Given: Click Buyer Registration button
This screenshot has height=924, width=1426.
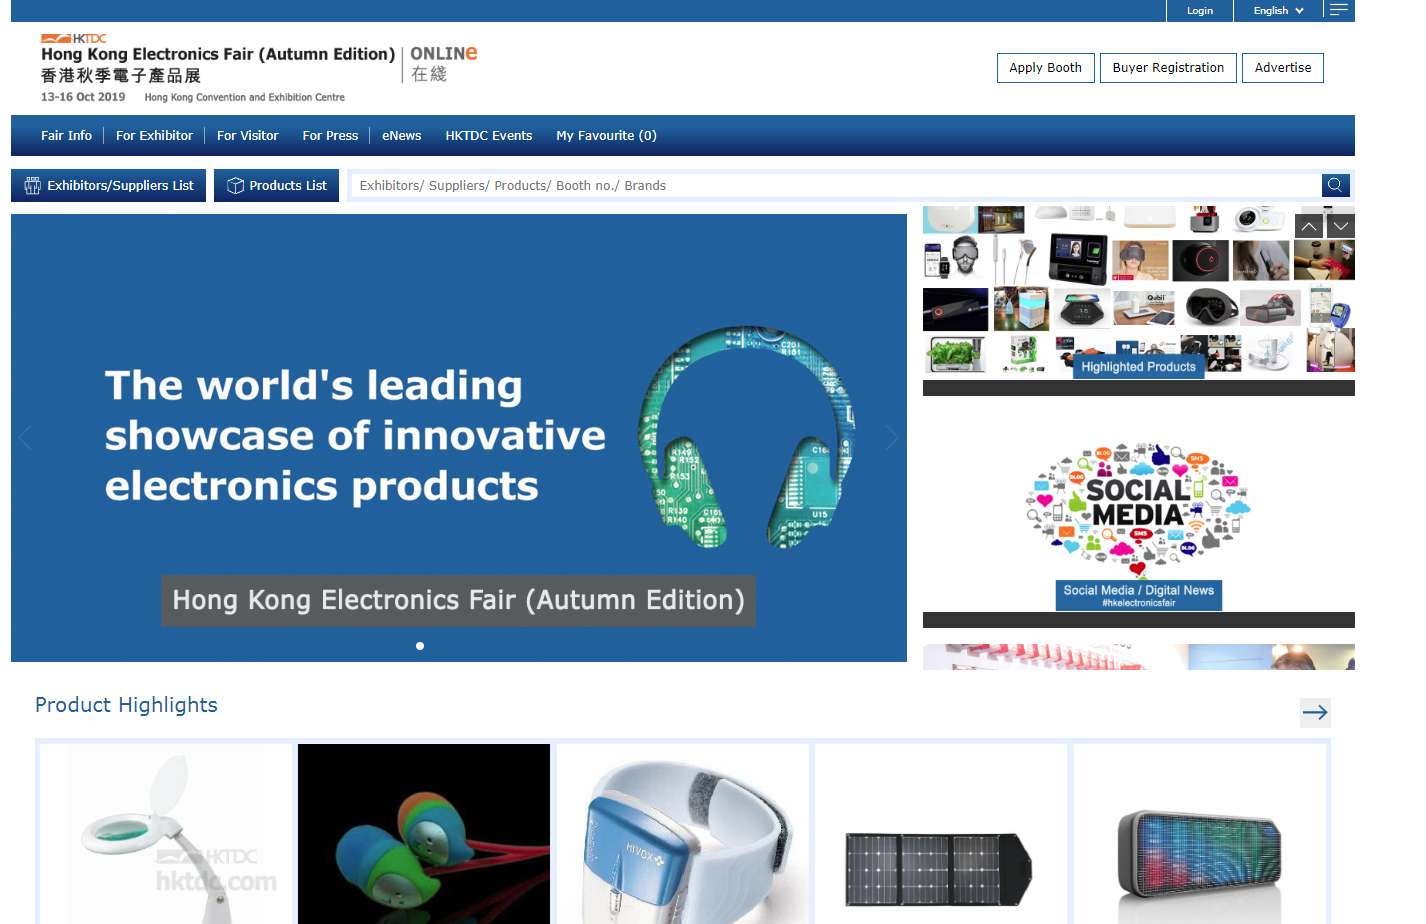Looking at the screenshot, I should 1168,68.
